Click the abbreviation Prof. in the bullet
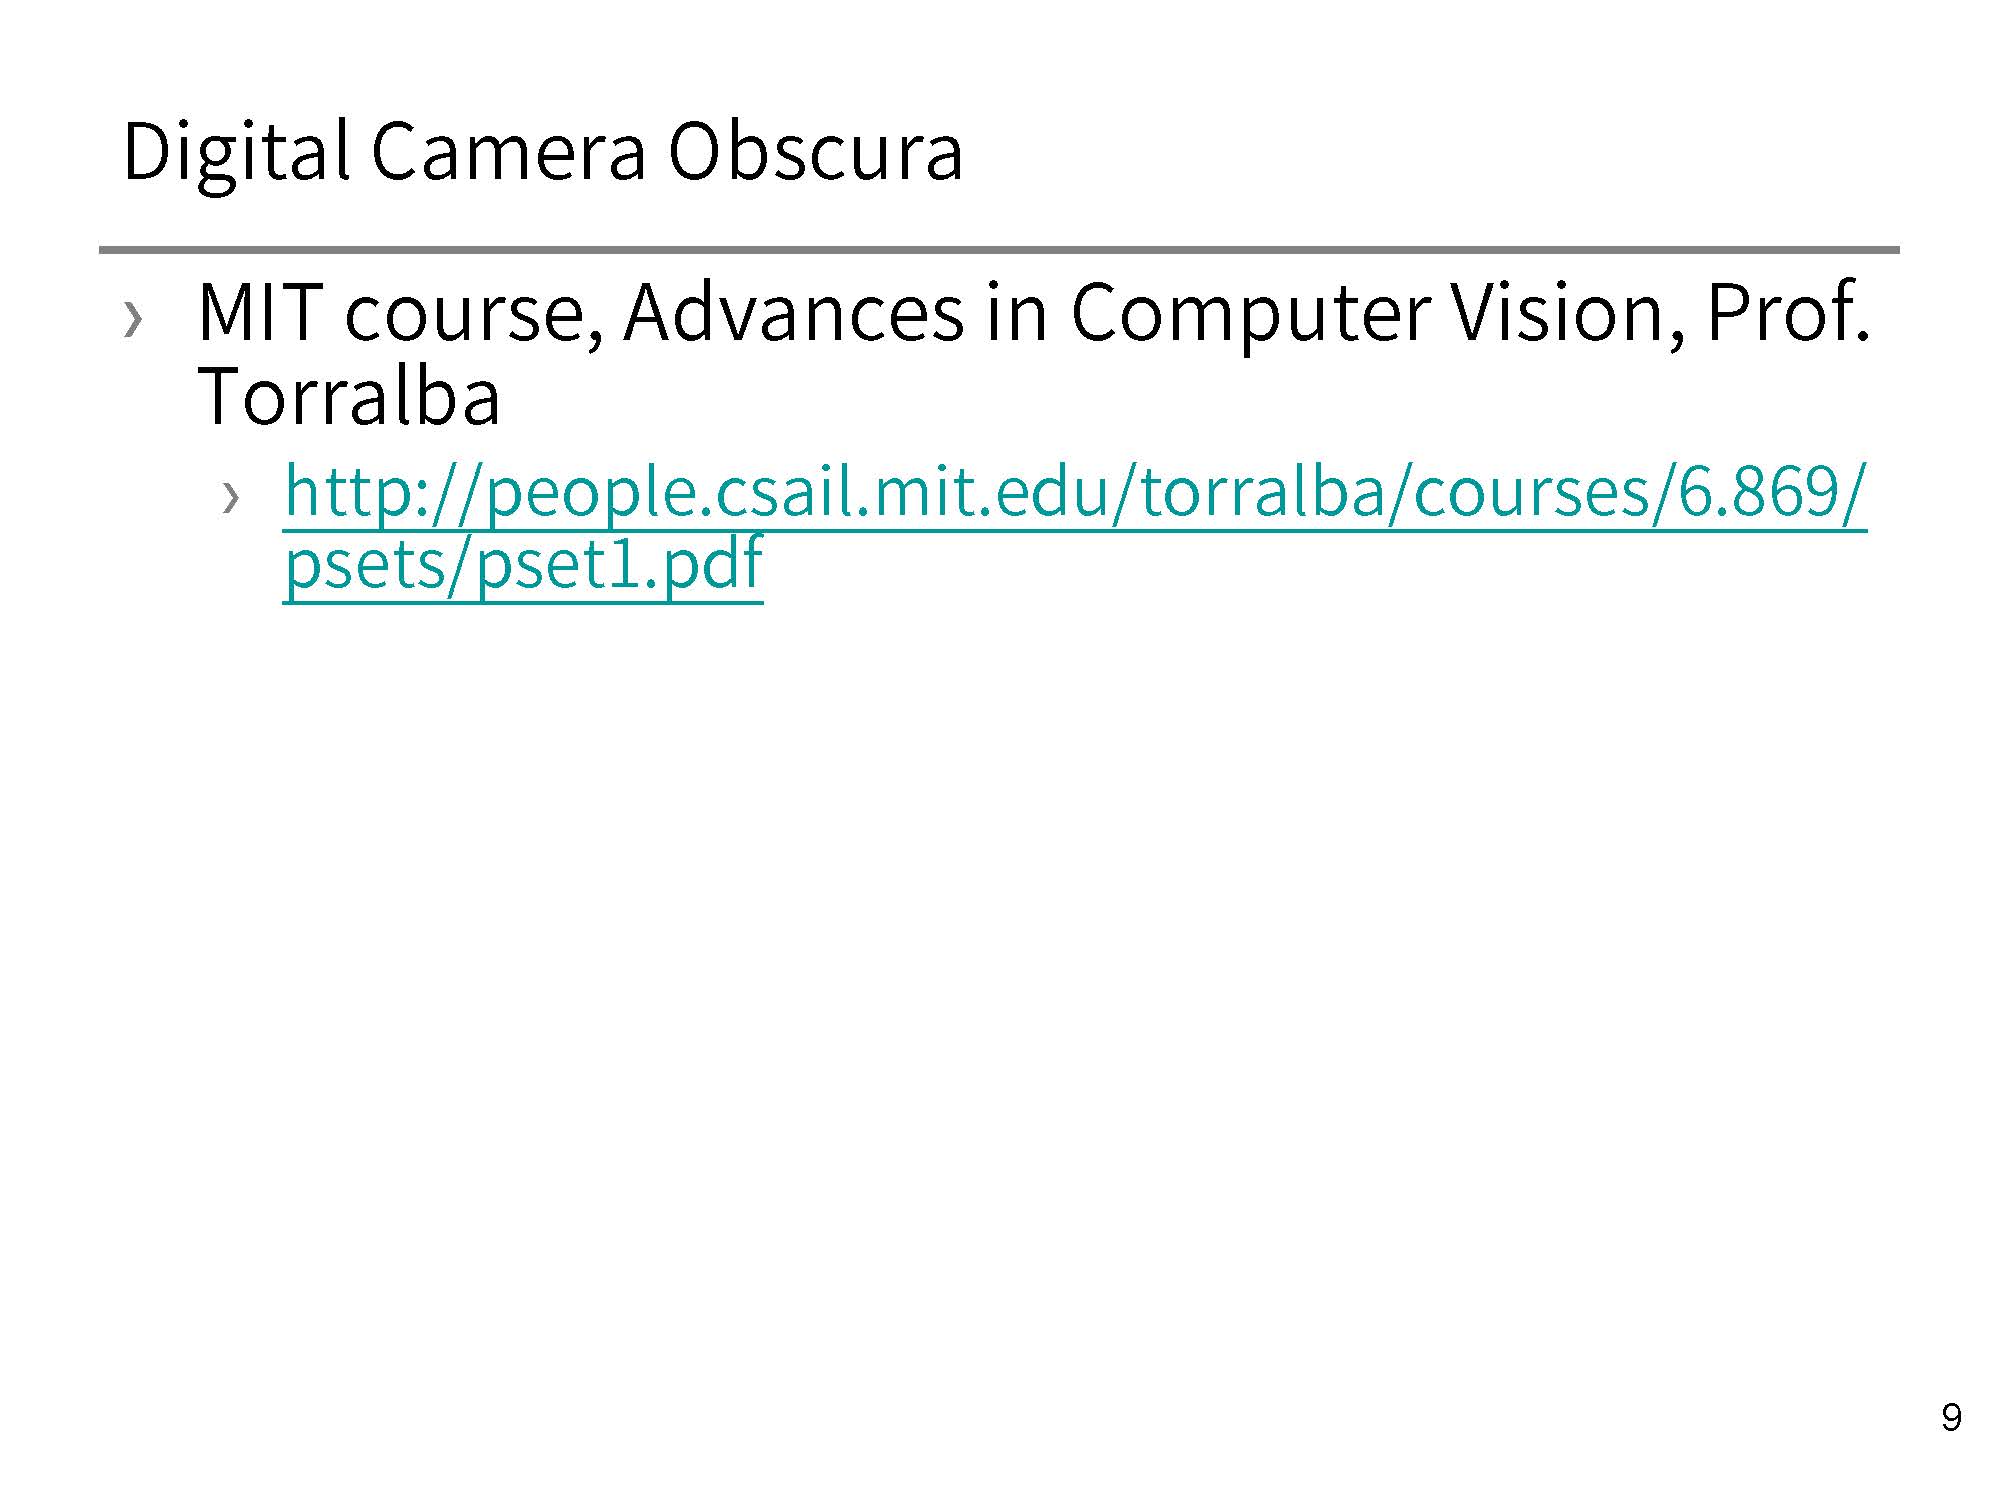Image resolution: width=2000 pixels, height=1500 pixels. coord(1787,314)
